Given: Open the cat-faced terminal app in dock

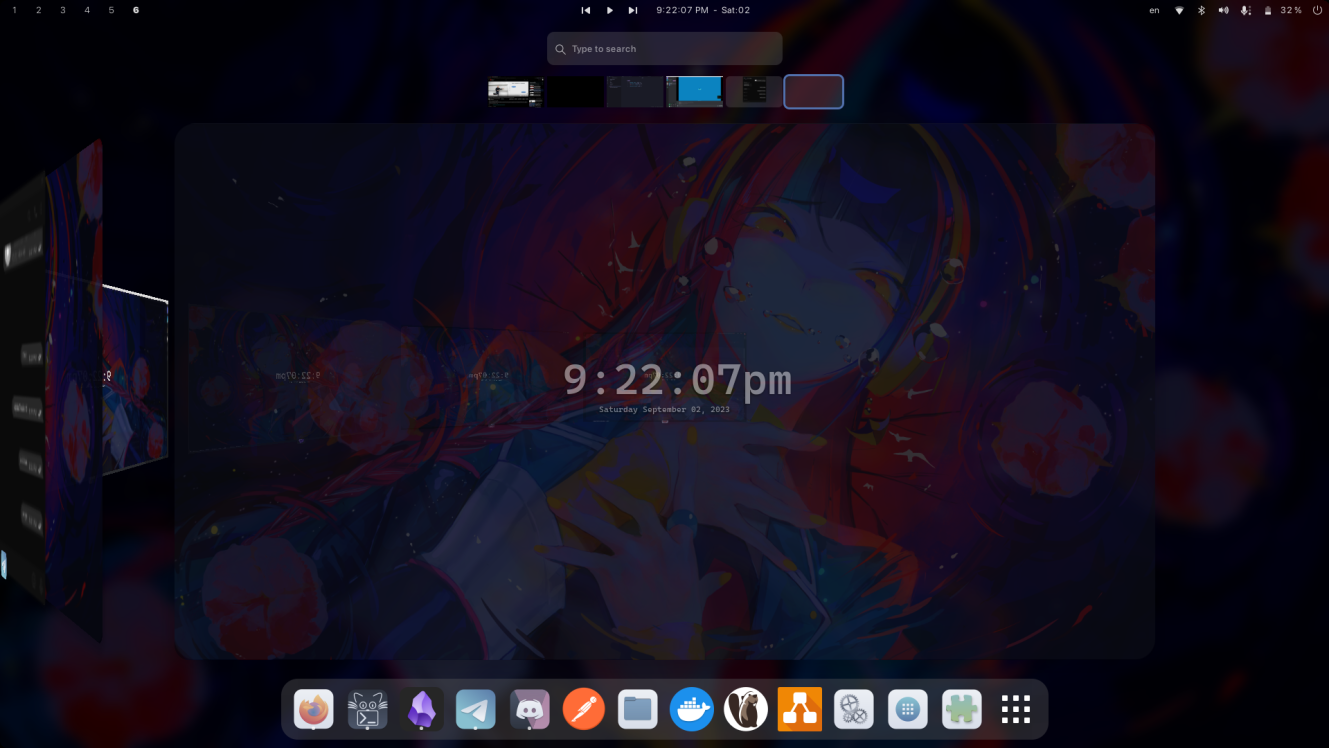Looking at the screenshot, I should [367, 710].
